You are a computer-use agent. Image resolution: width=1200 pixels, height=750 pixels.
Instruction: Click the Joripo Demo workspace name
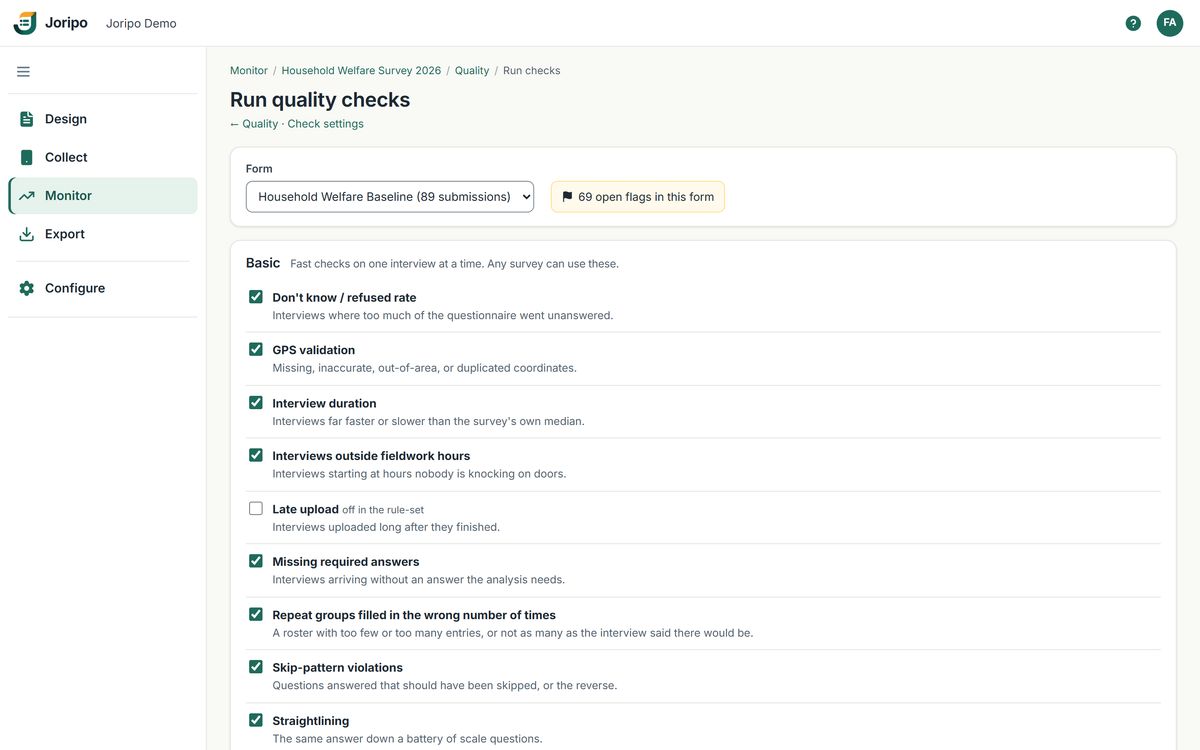click(x=141, y=23)
